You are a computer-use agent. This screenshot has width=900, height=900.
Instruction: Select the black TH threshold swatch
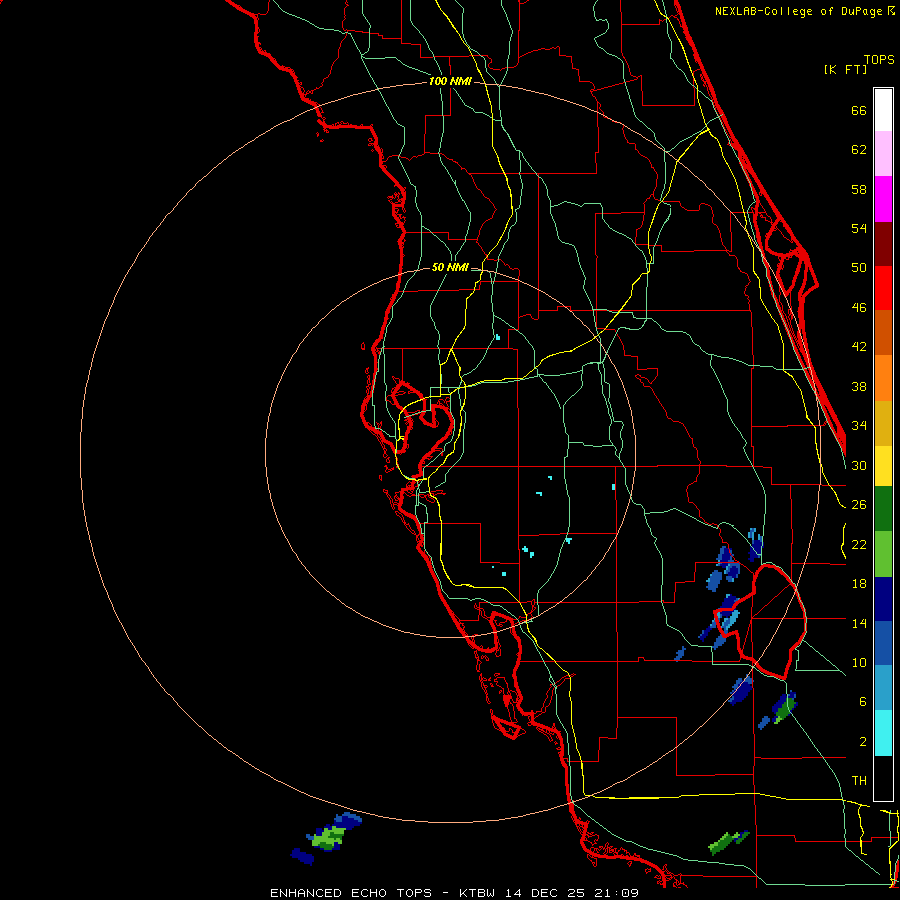tap(883, 778)
